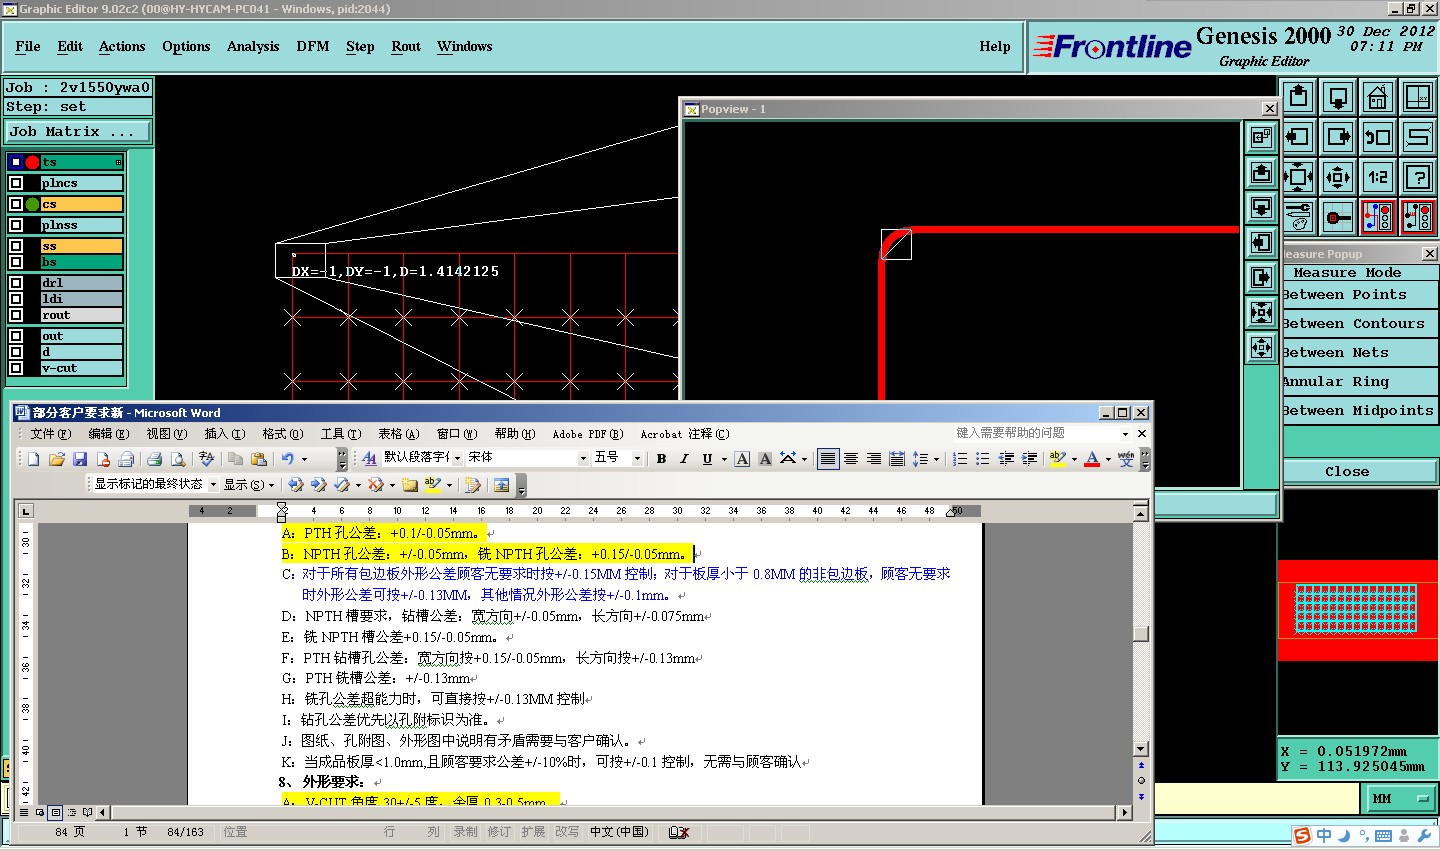Click Popview pan-up icon
The width and height of the screenshot is (1440, 851).
tap(1262, 173)
